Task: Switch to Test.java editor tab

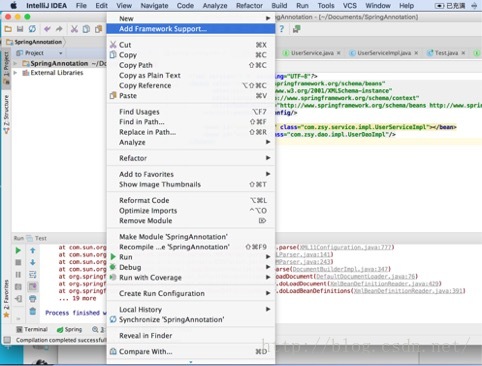Action: click(446, 53)
